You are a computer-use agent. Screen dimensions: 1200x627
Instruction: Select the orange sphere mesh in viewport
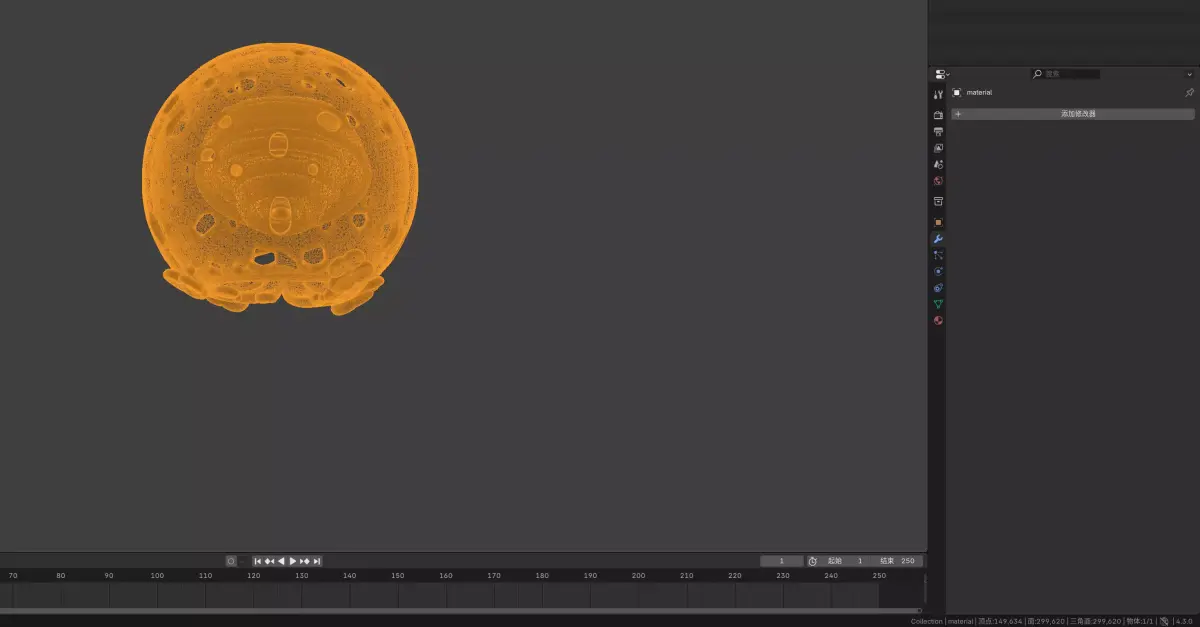[x=280, y=178]
